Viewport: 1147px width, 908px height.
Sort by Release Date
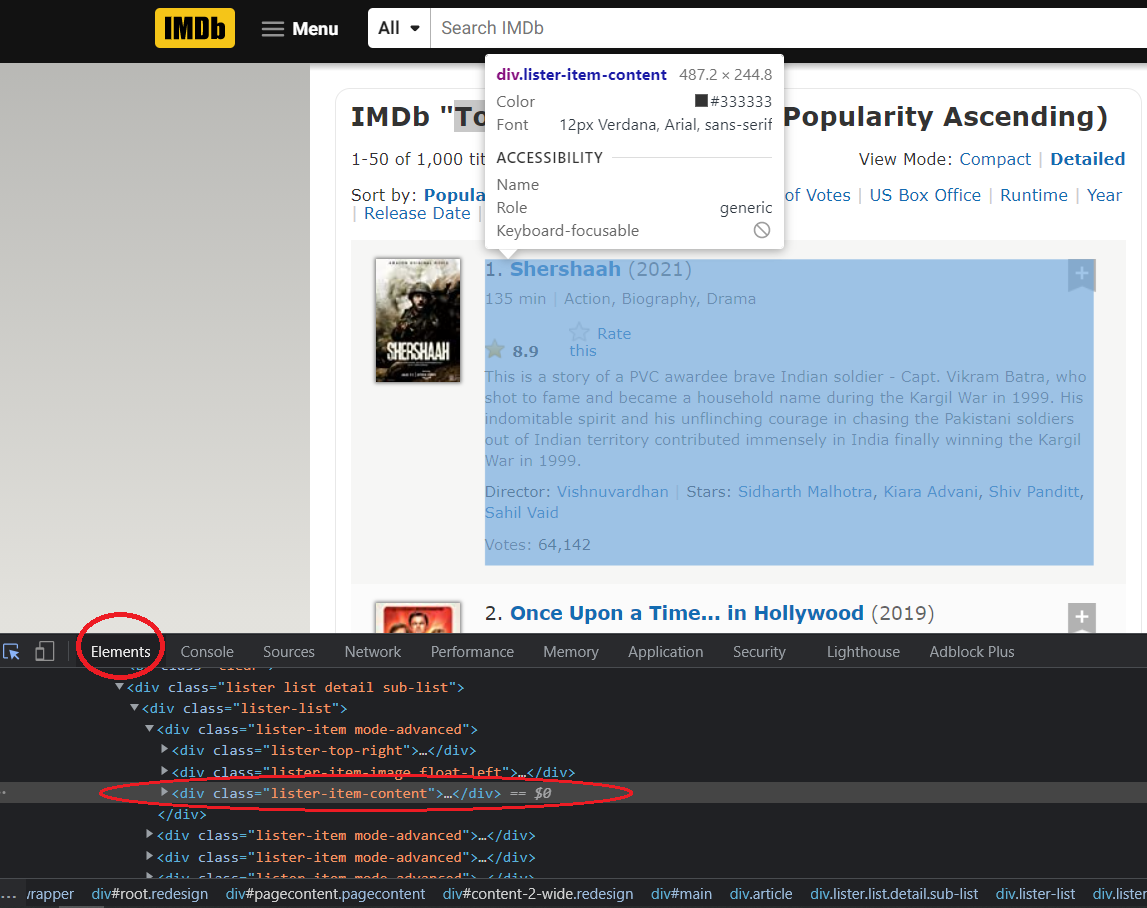[x=417, y=214]
